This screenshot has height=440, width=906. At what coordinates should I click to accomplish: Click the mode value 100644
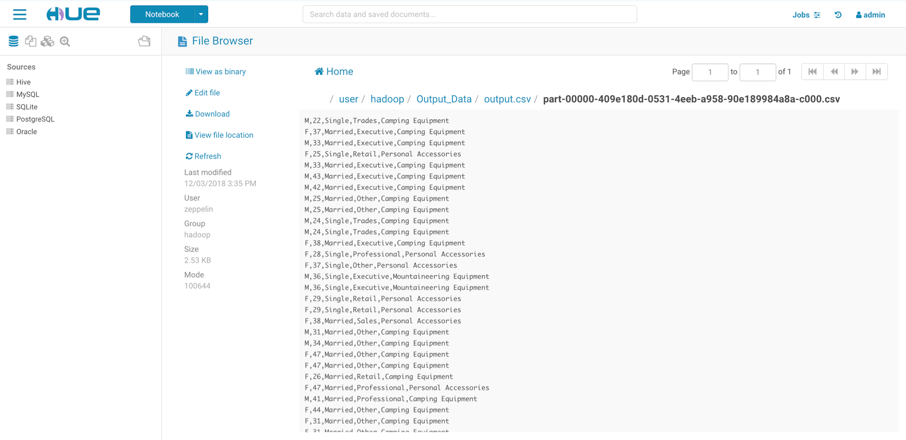coord(197,286)
